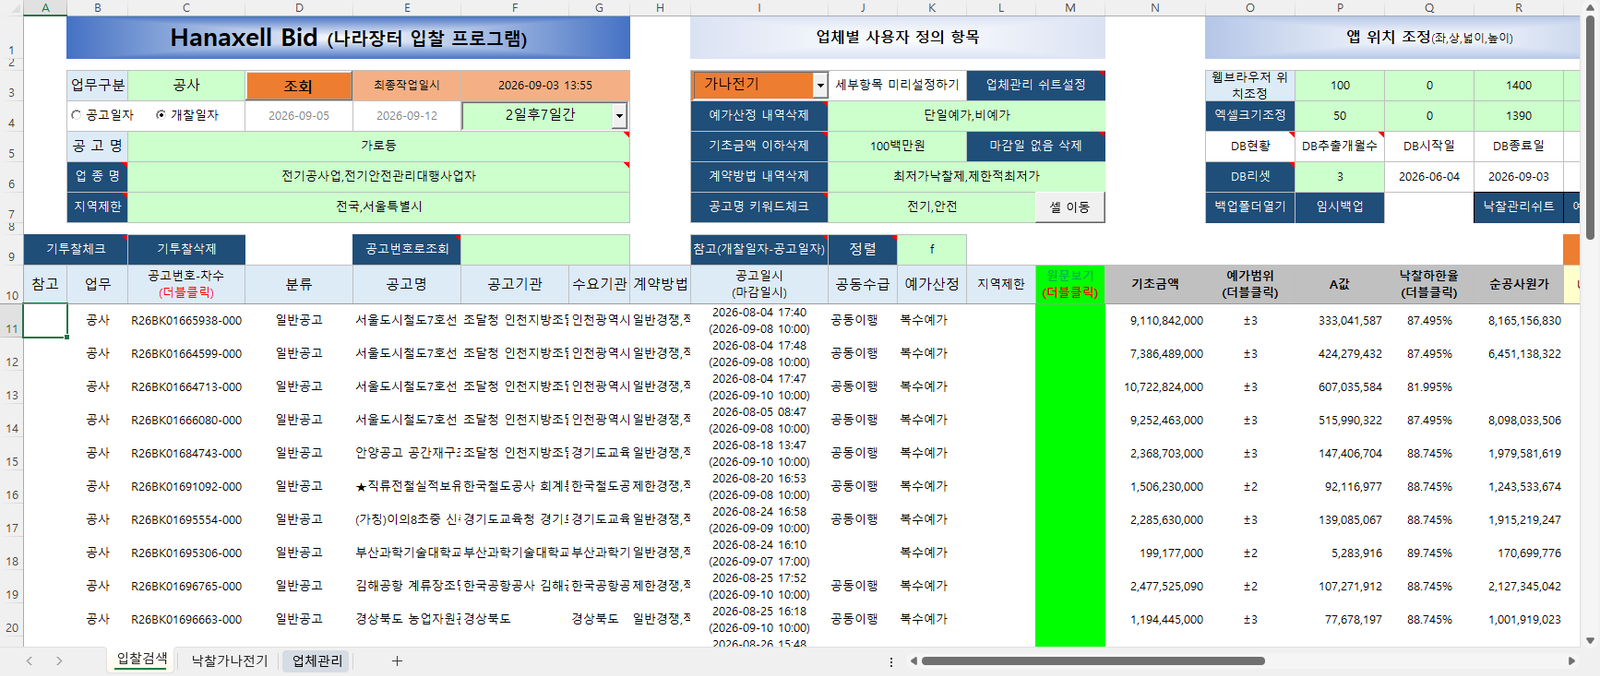Click the horizontal scrollbar right arrow

1571,661
